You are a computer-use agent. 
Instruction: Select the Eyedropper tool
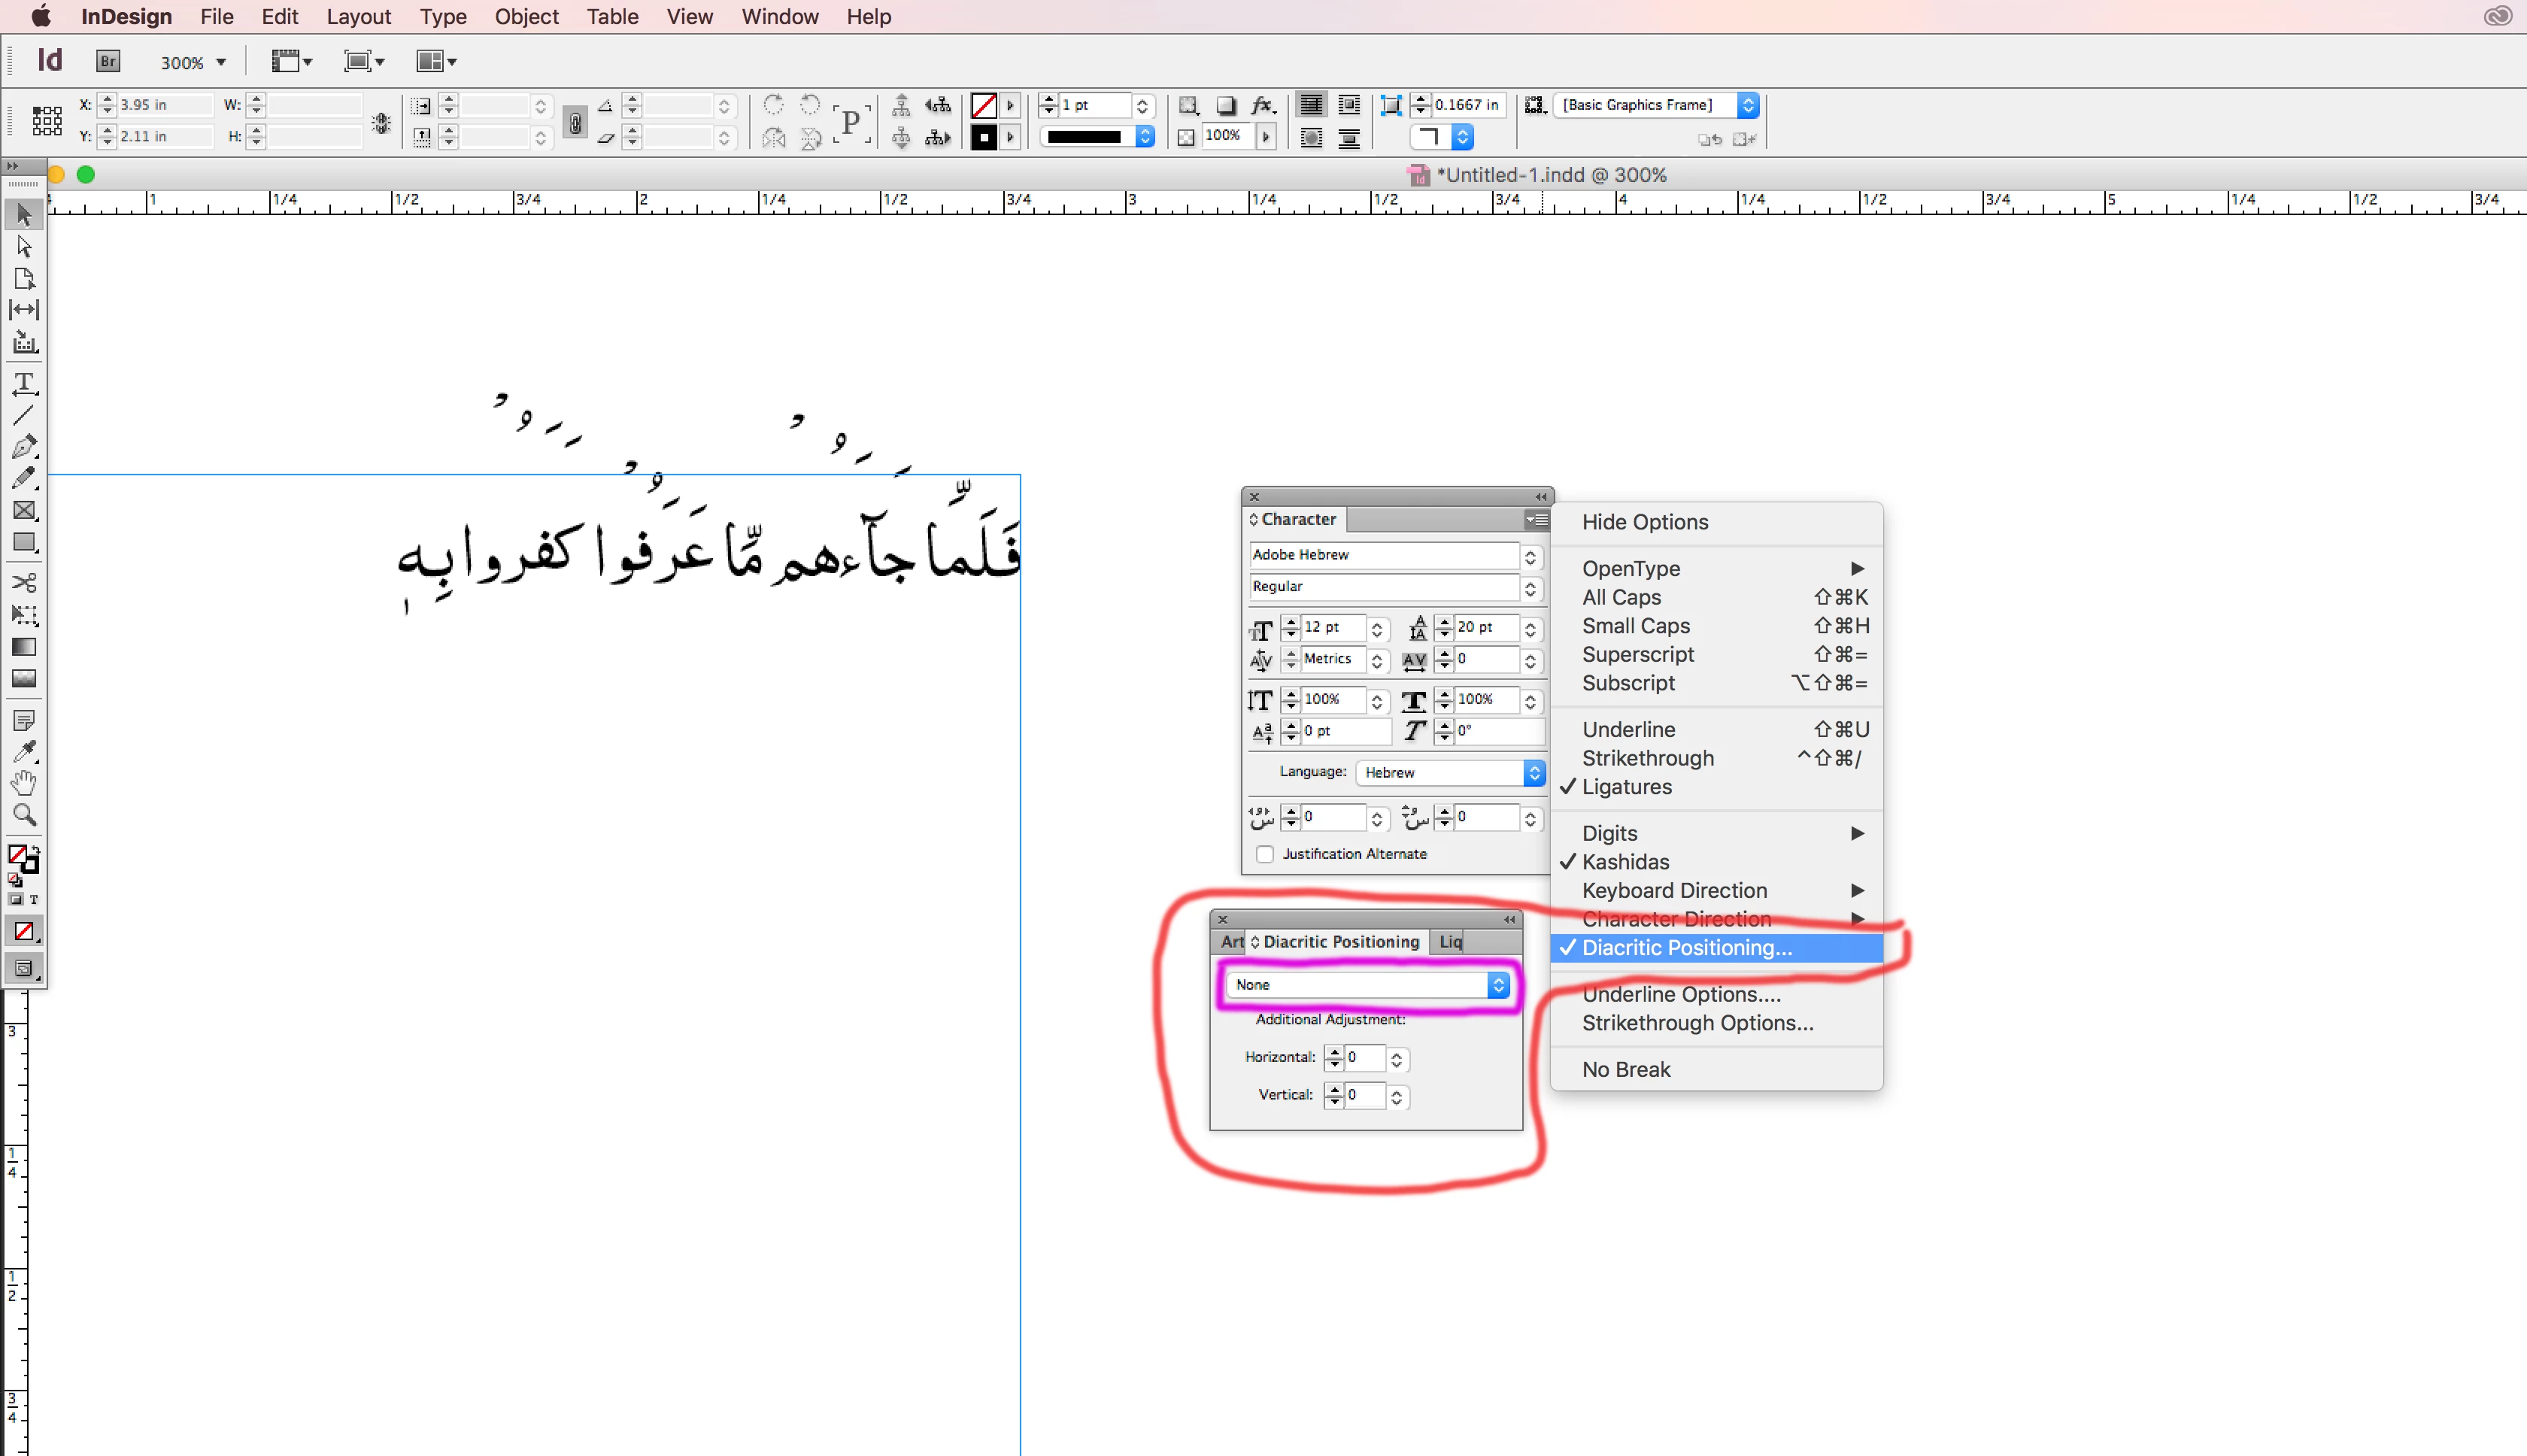pyautogui.click(x=24, y=750)
